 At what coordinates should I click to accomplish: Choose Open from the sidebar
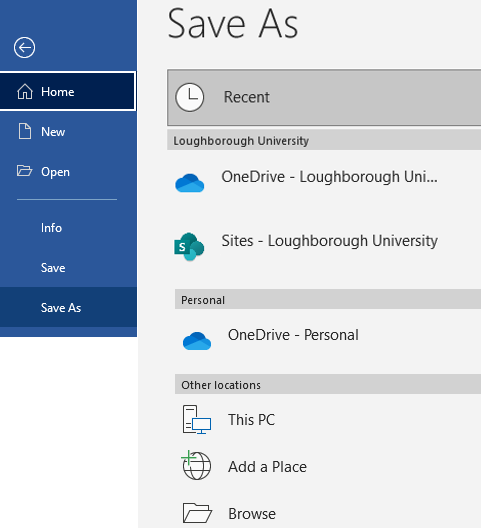[x=68, y=171]
